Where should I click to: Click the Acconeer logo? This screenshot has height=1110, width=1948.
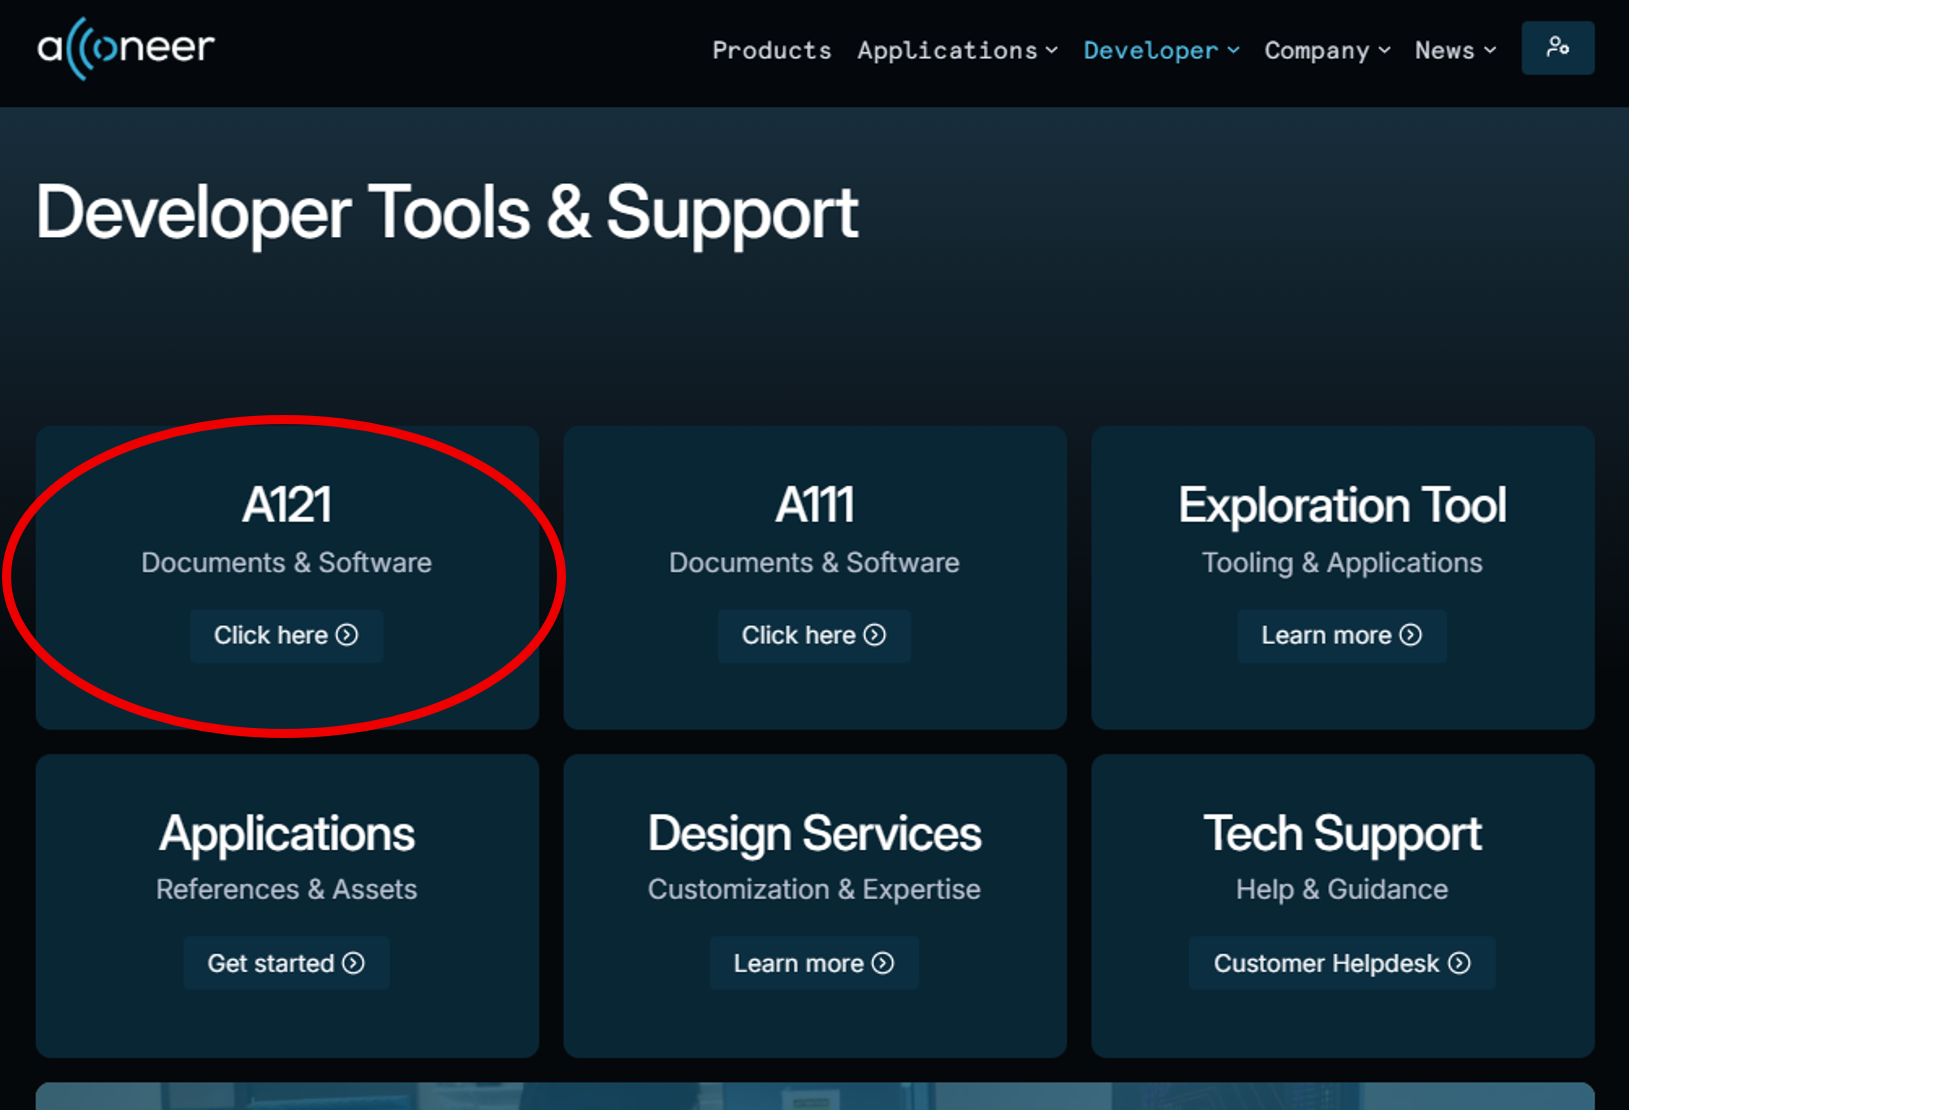coord(126,48)
